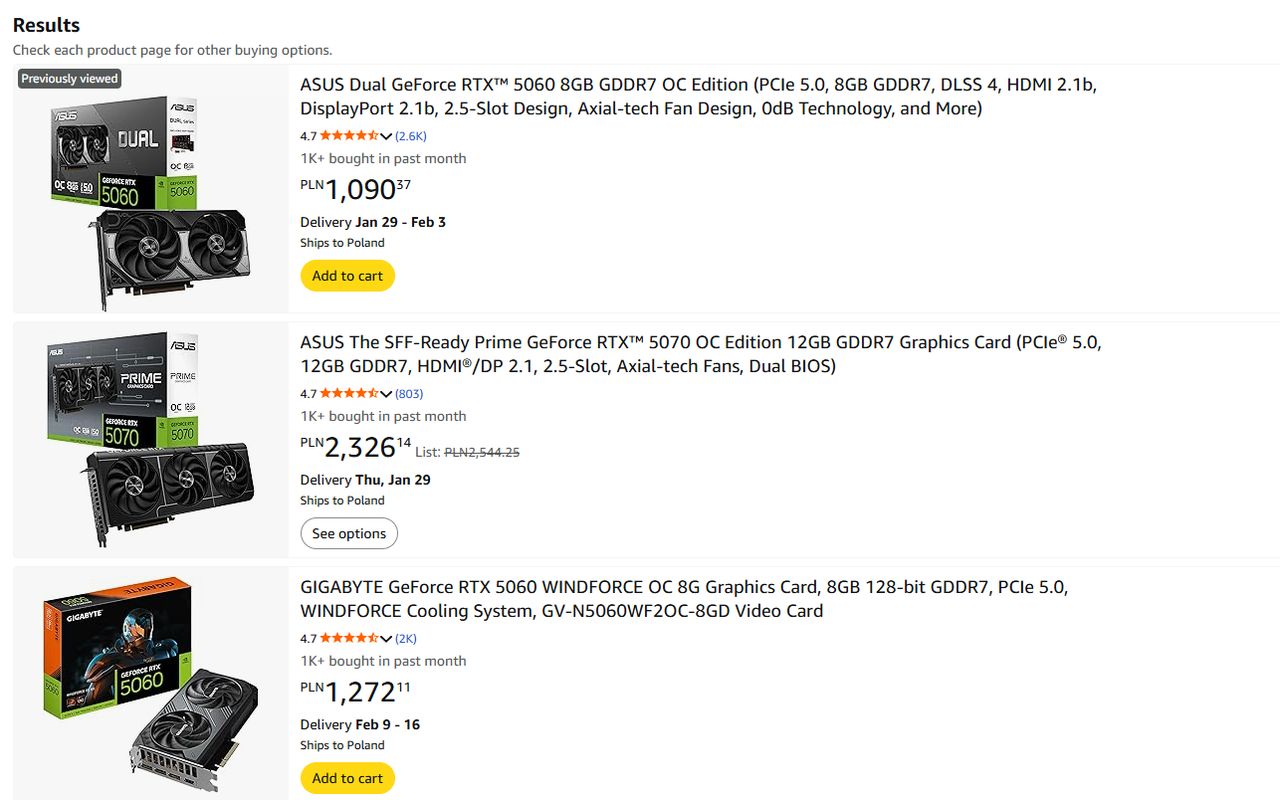Viewport: 1280px width, 800px height.
Task: Click the ASUS Prime RTX 5070 title link
Action: pyautogui.click(x=700, y=354)
